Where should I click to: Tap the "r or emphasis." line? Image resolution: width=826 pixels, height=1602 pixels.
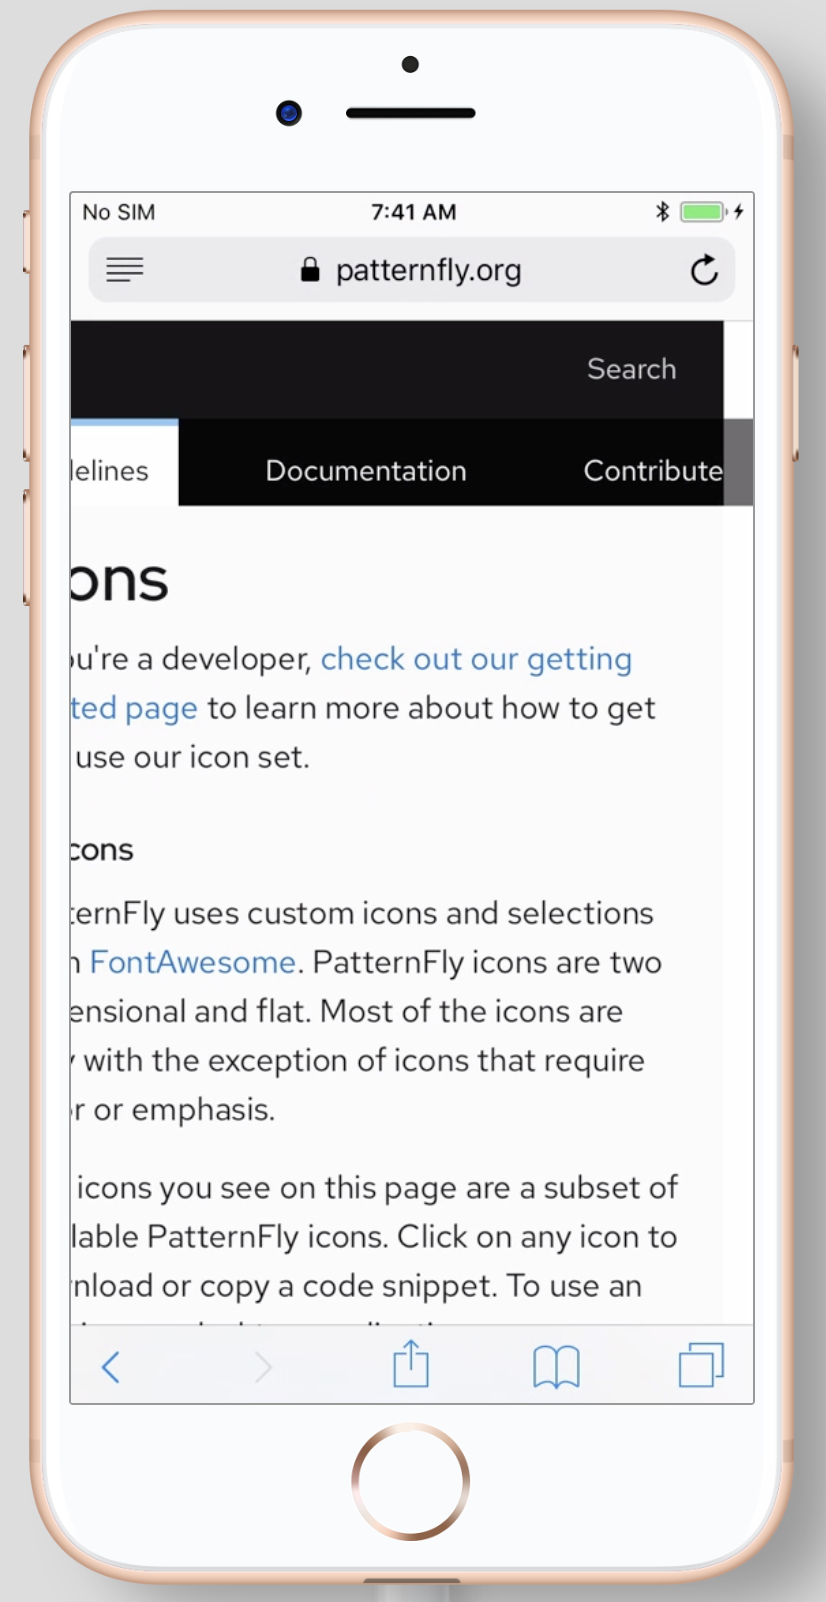coord(173,1109)
